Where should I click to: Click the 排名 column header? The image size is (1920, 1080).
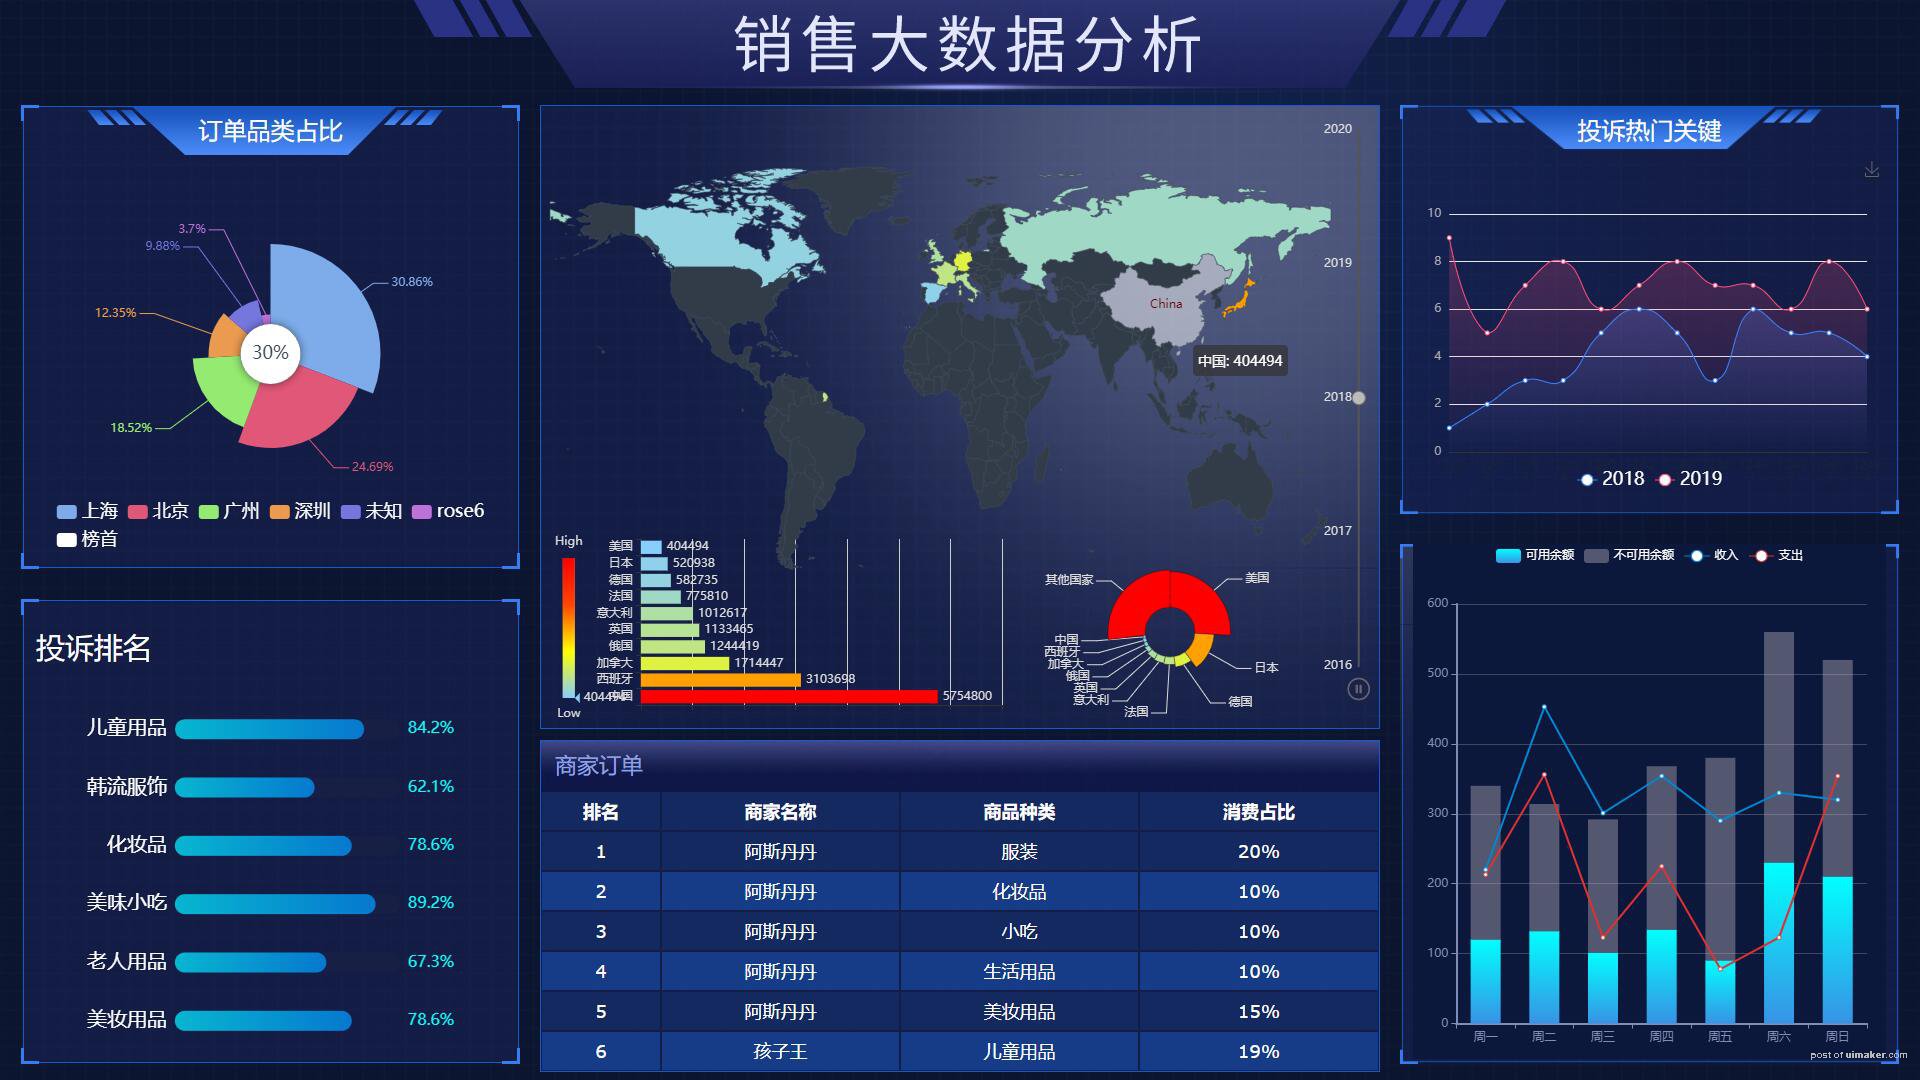pos(601,812)
